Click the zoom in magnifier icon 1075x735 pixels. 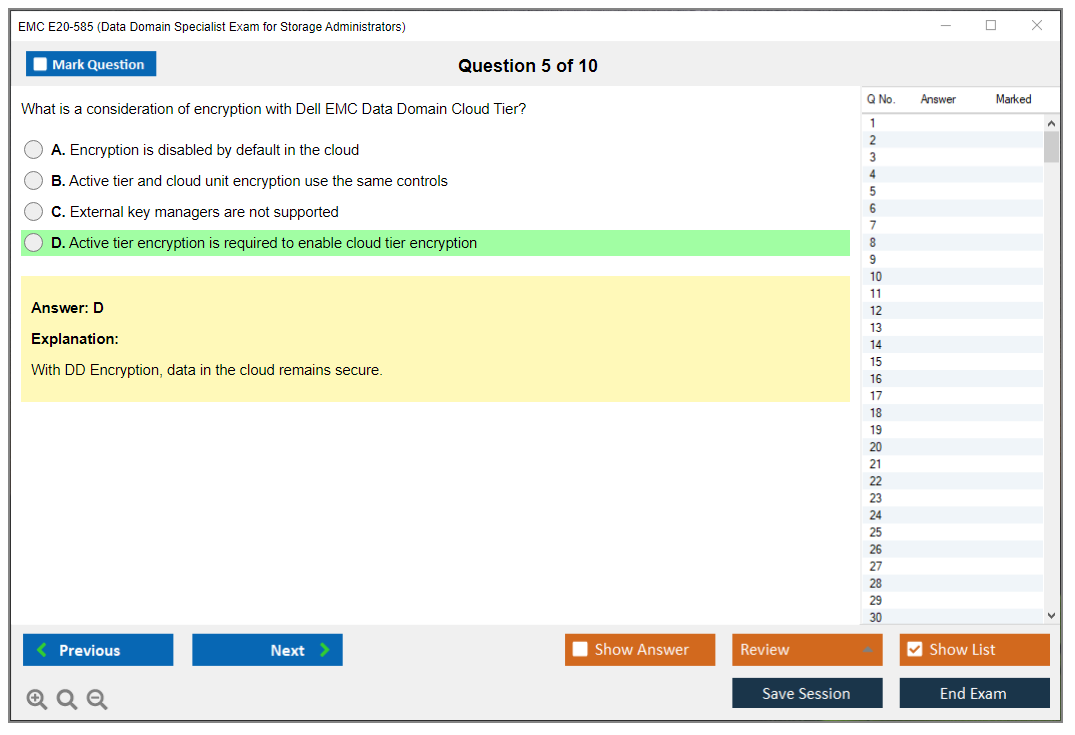[36, 700]
